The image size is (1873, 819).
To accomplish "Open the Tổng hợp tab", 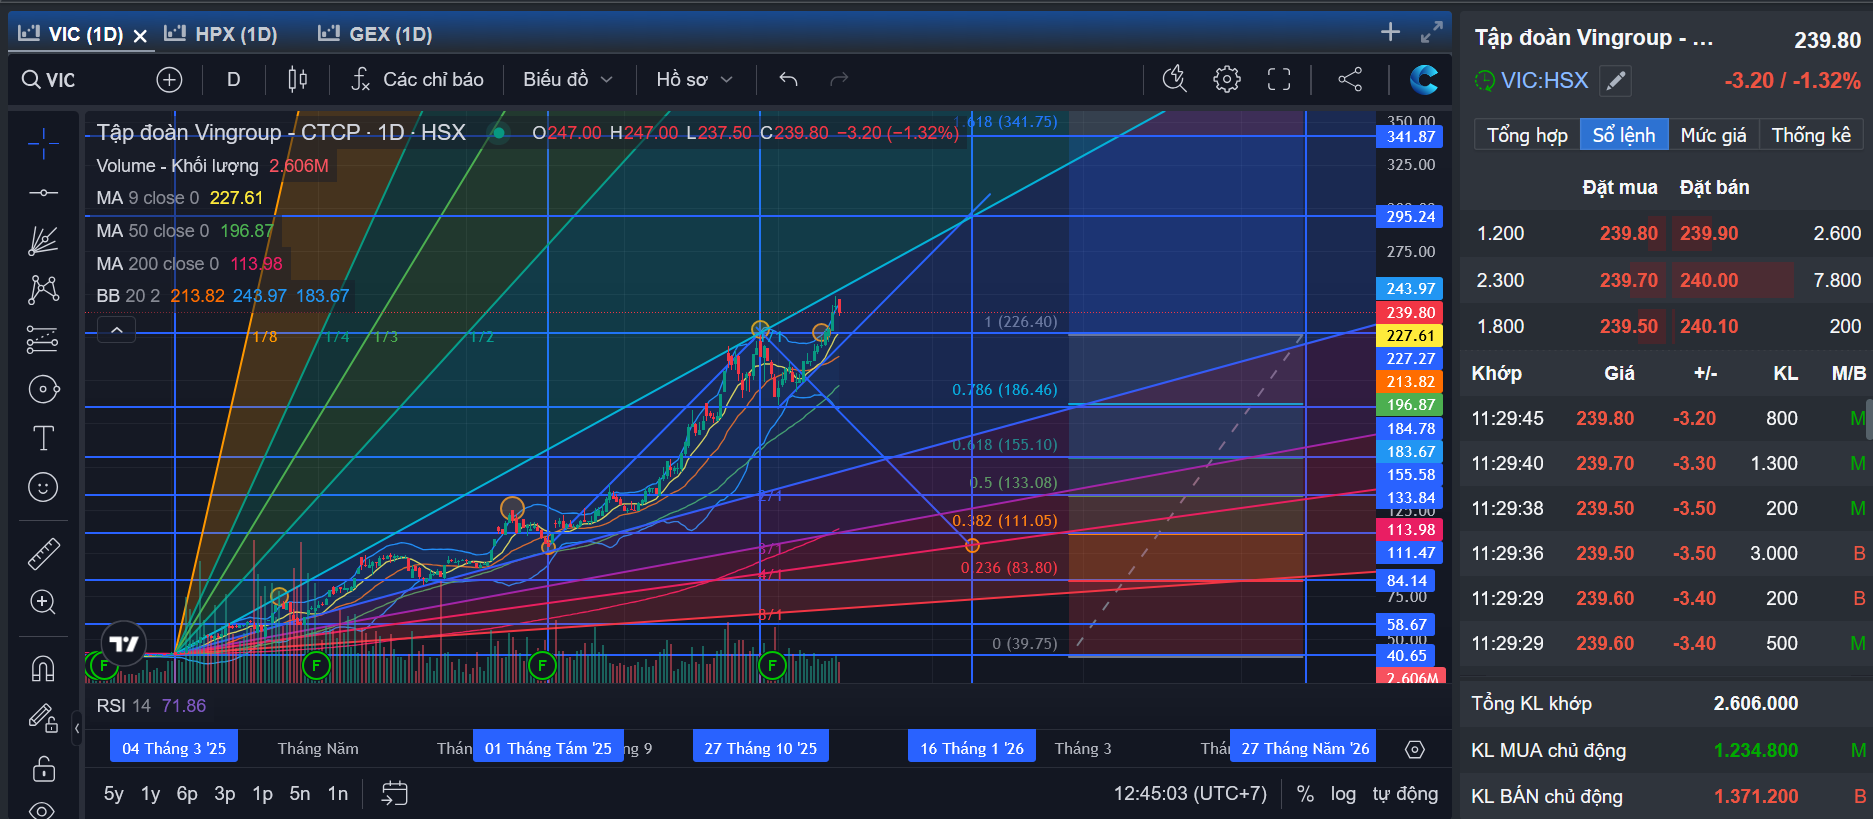I will [x=1527, y=135].
